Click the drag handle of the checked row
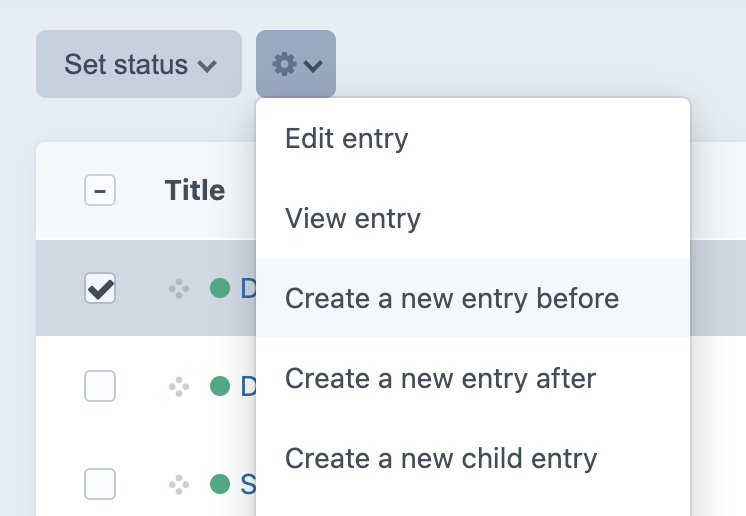Viewport: 746px width, 516px height. pyautogui.click(x=179, y=289)
